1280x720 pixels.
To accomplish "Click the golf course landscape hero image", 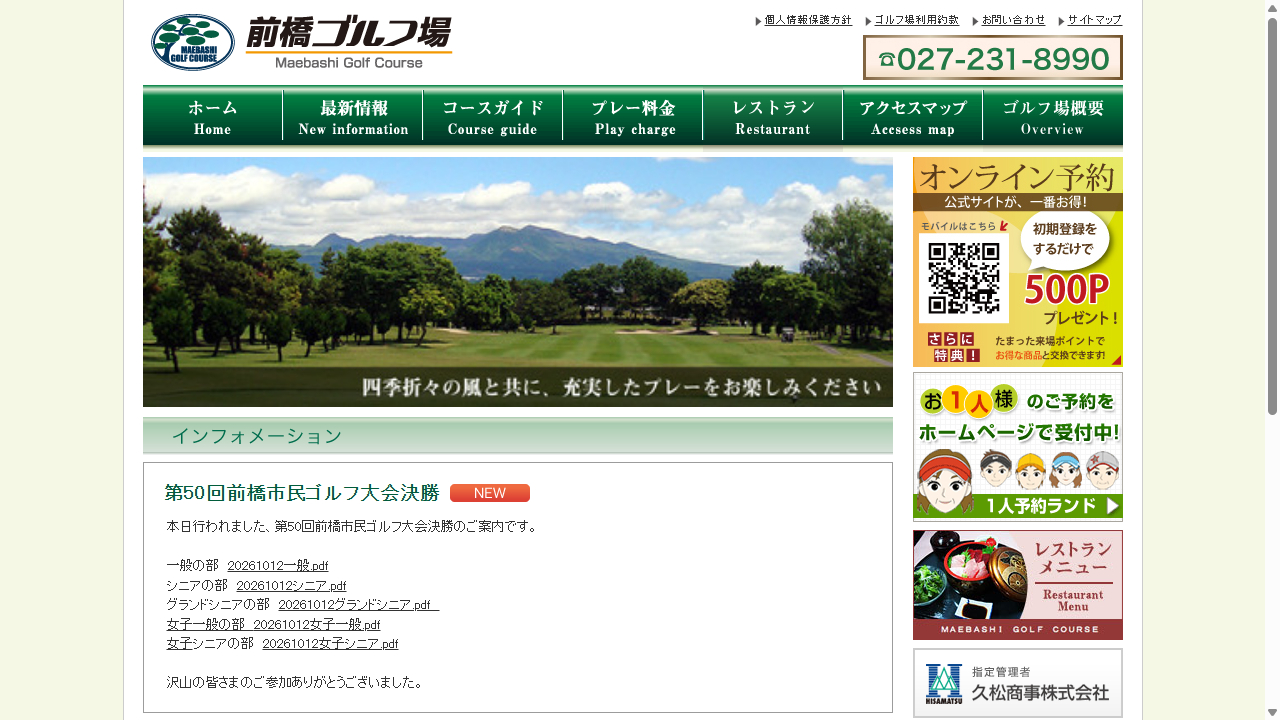I will [x=518, y=282].
